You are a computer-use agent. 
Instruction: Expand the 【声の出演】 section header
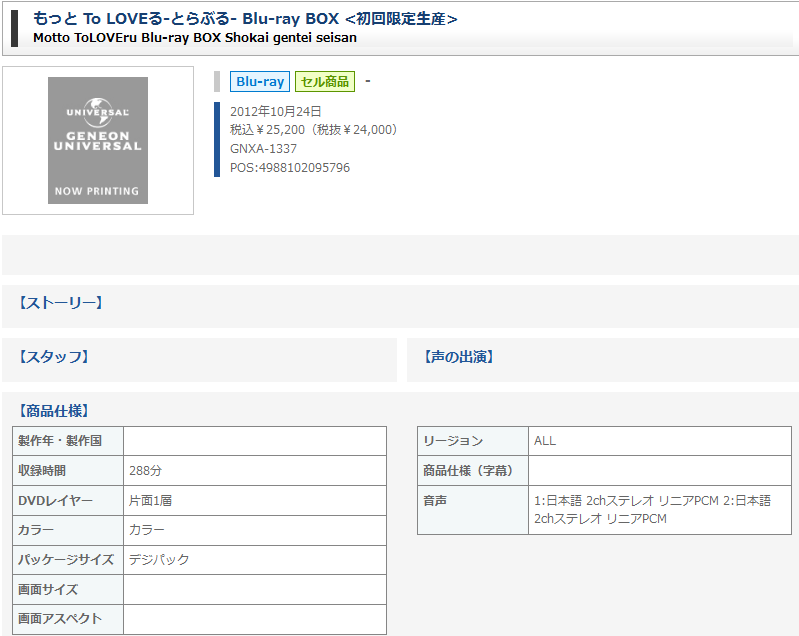(x=458, y=356)
